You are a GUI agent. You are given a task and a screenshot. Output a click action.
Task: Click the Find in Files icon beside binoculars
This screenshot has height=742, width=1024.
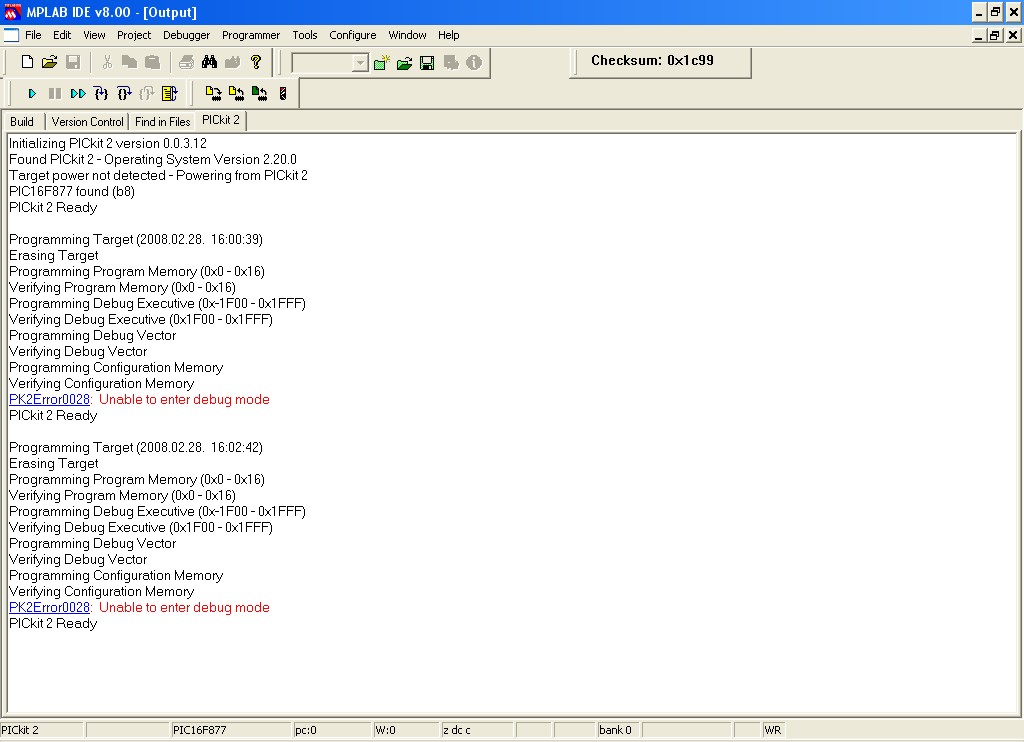[232, 62]
